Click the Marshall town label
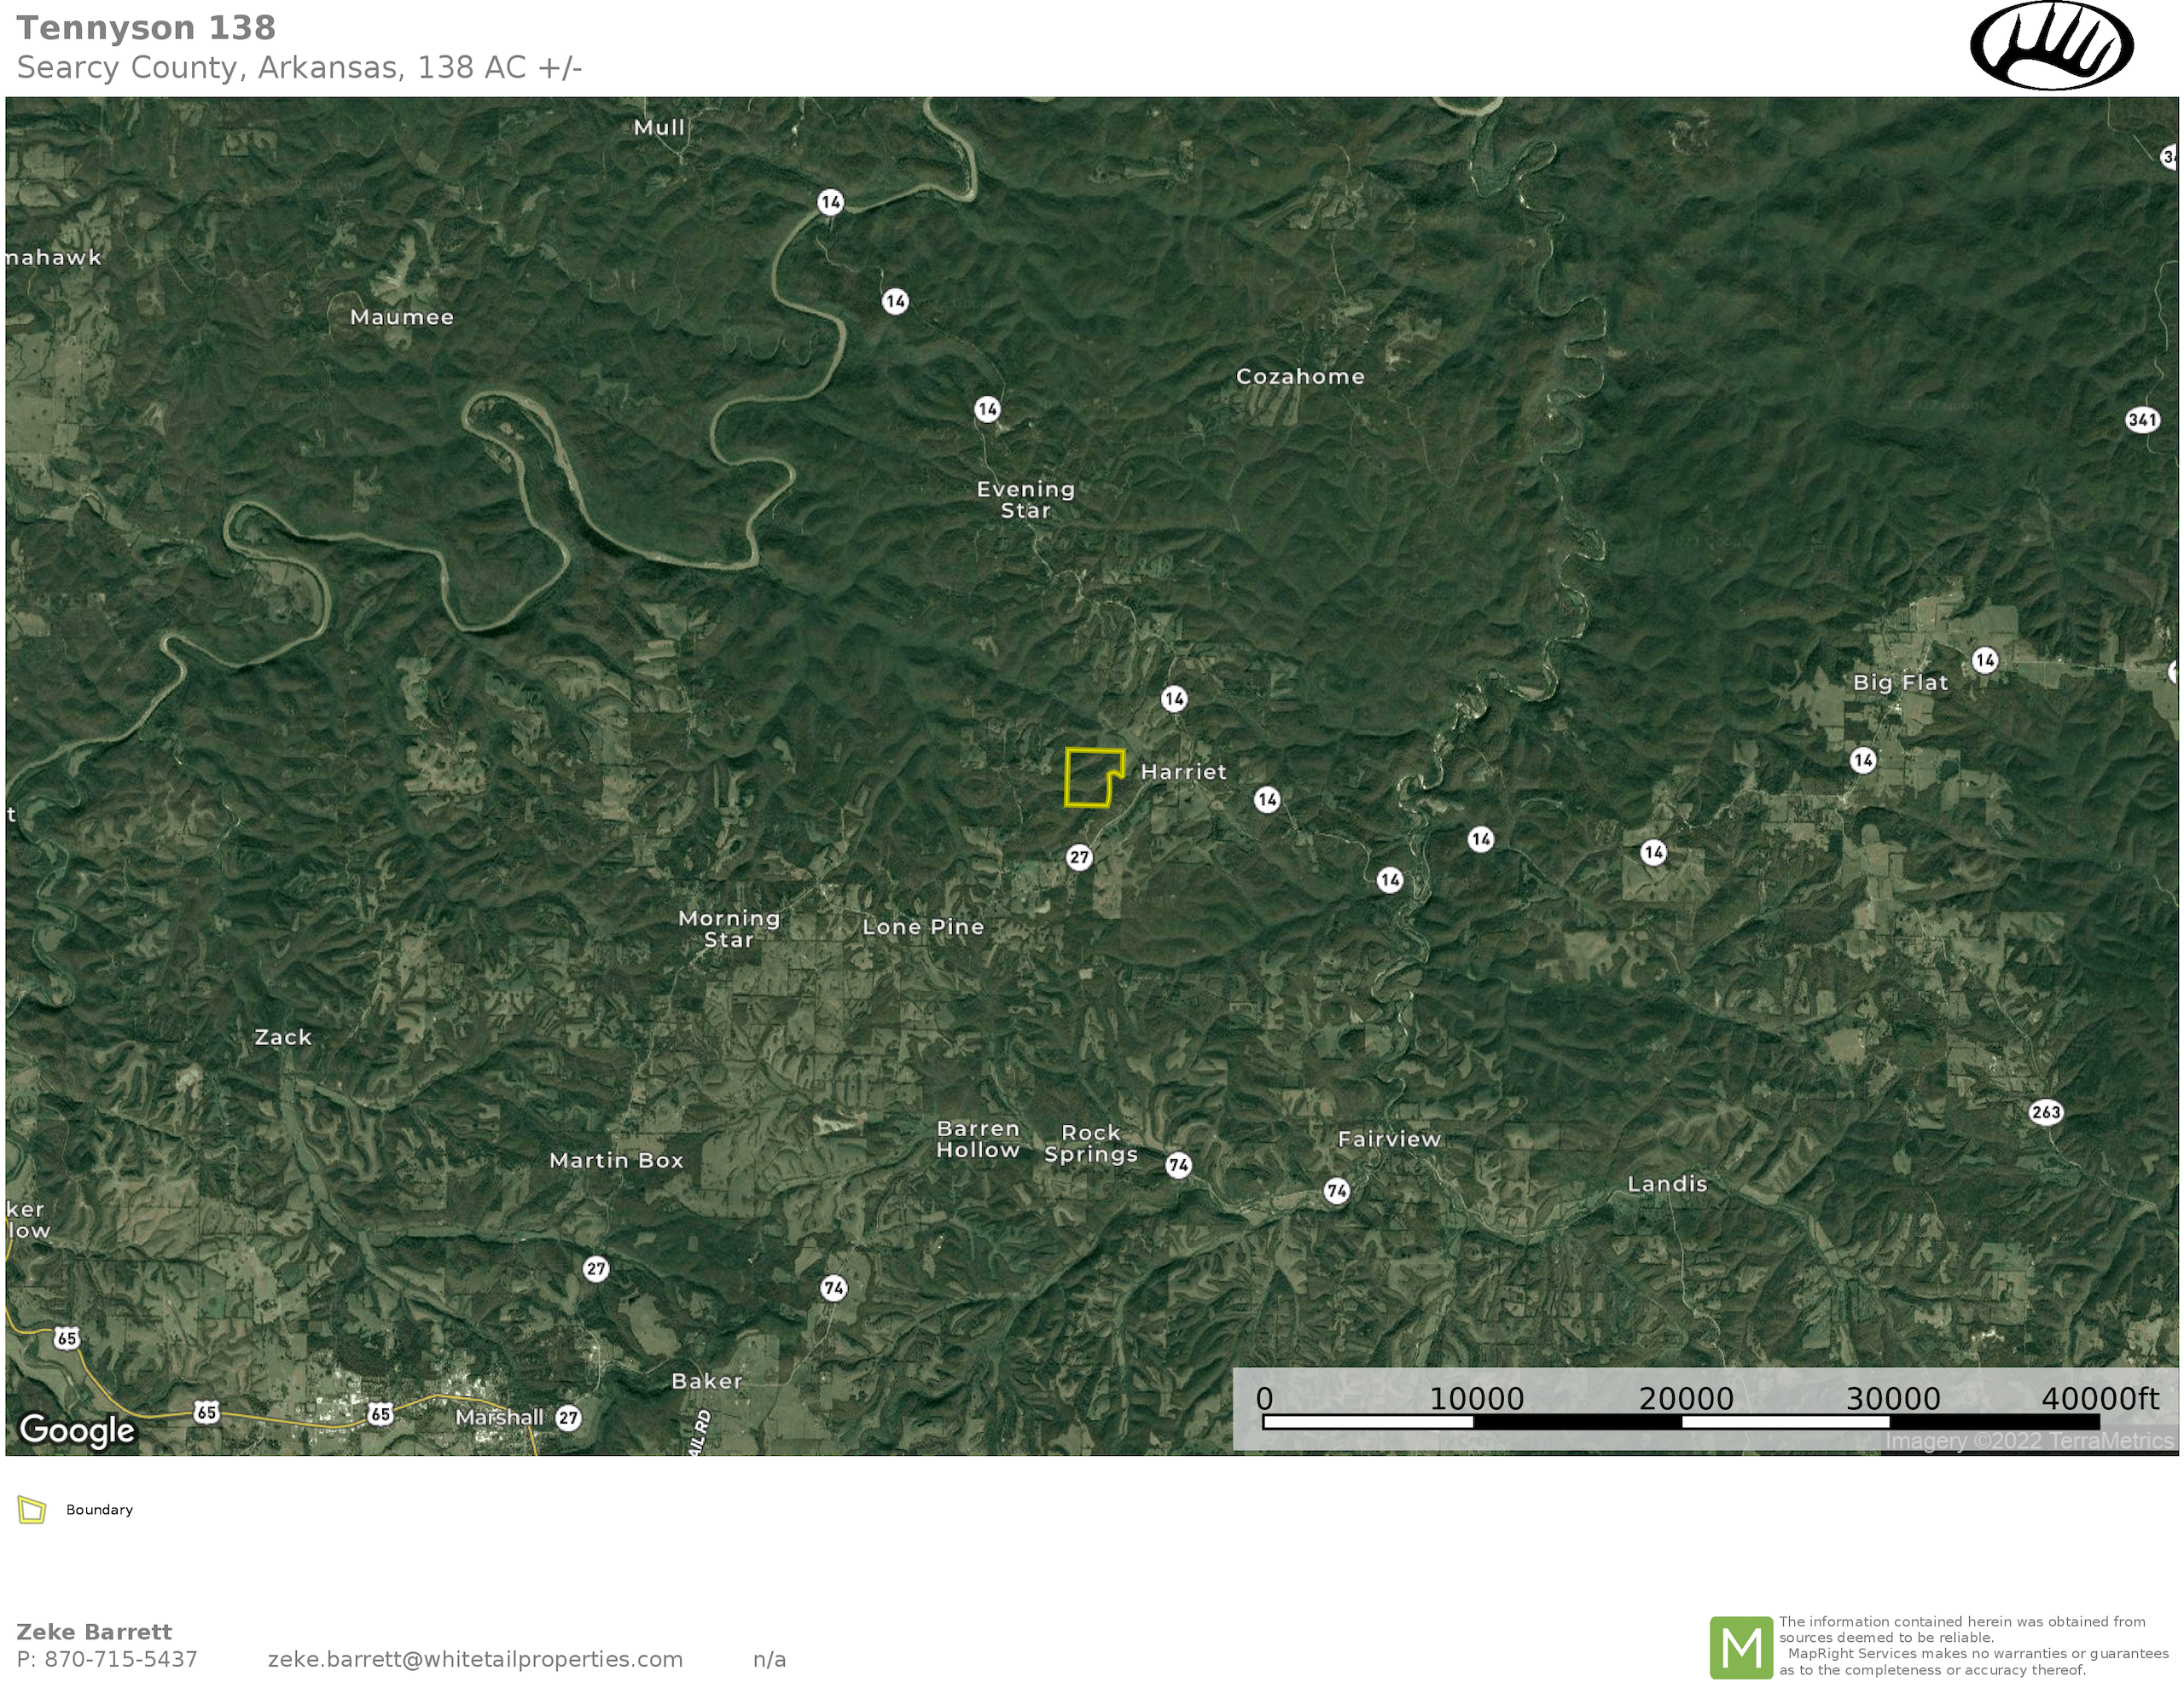This screenshot has width=2184, height=1688. pyautogui.click(x=499, y=1417)
